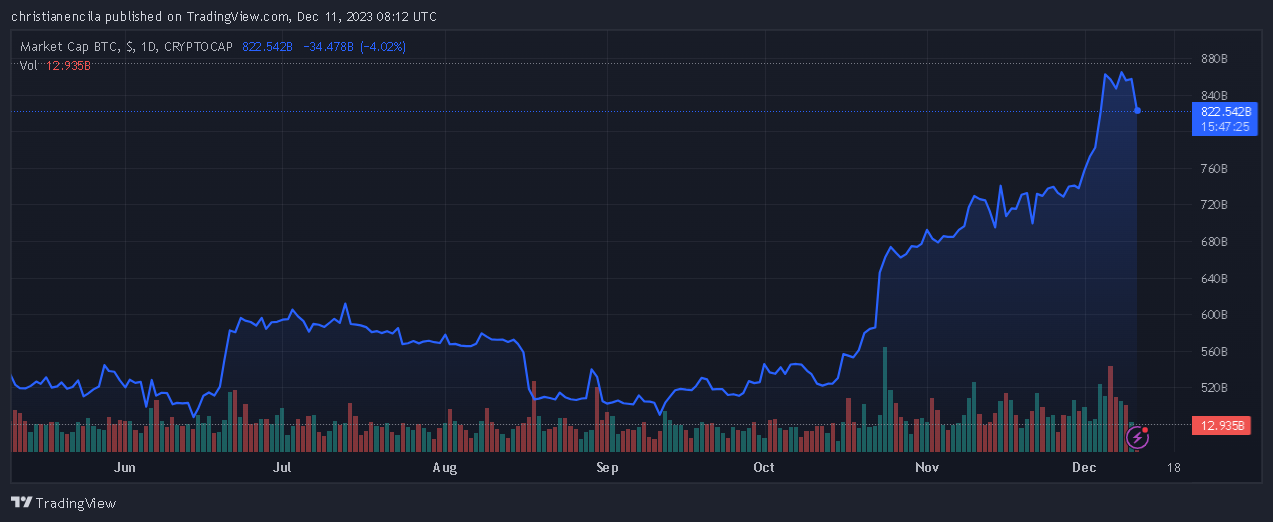The height and width of the screenshot is (522, 1273).
Task: Click the 560B price axis label
Action: point(1213,352)
